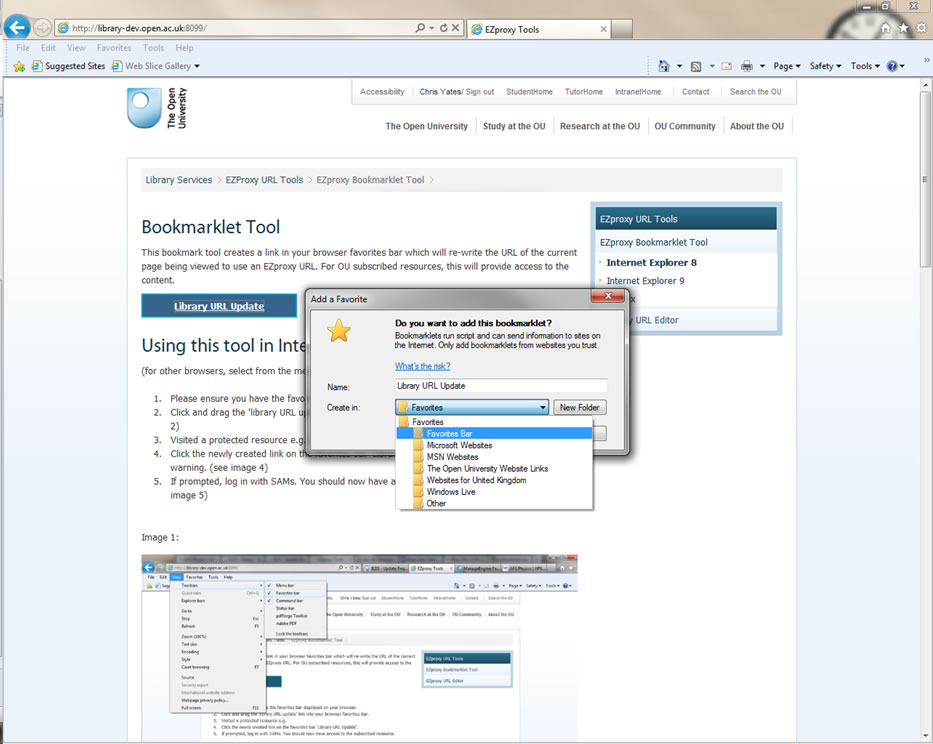The height and width of the screenshot is (744, 933).
Task: Open the Tools command bar menu
Action: pyautogui.click(x=865, y=66)
